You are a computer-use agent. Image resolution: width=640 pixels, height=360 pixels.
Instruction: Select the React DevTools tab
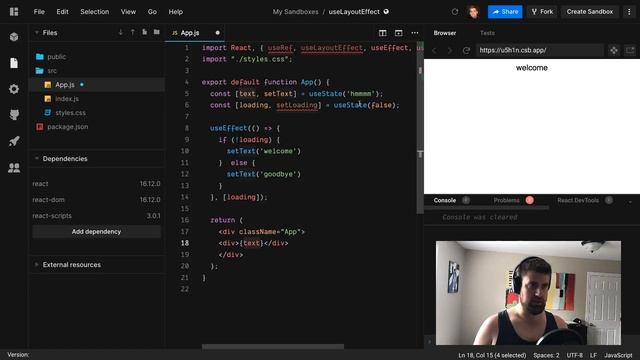(578, 200)
